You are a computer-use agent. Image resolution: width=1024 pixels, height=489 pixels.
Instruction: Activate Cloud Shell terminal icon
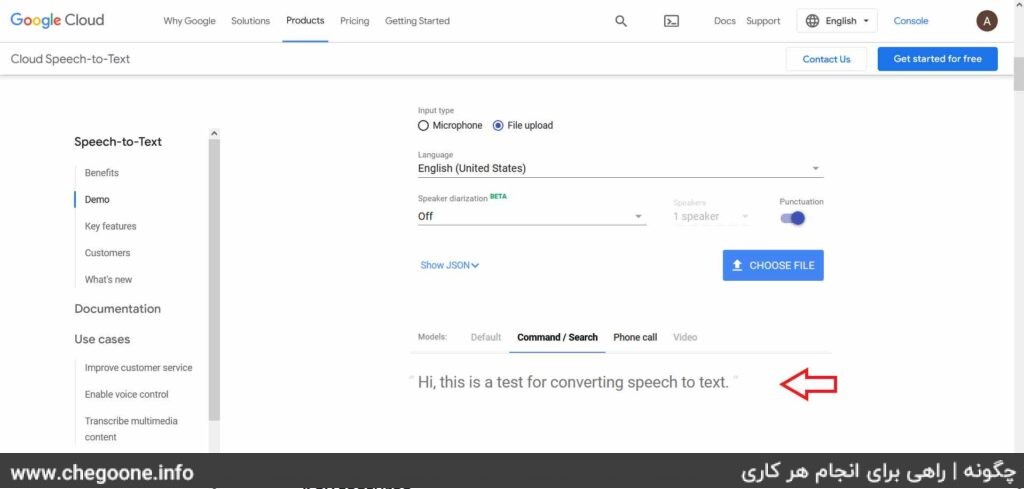point(671,21)
